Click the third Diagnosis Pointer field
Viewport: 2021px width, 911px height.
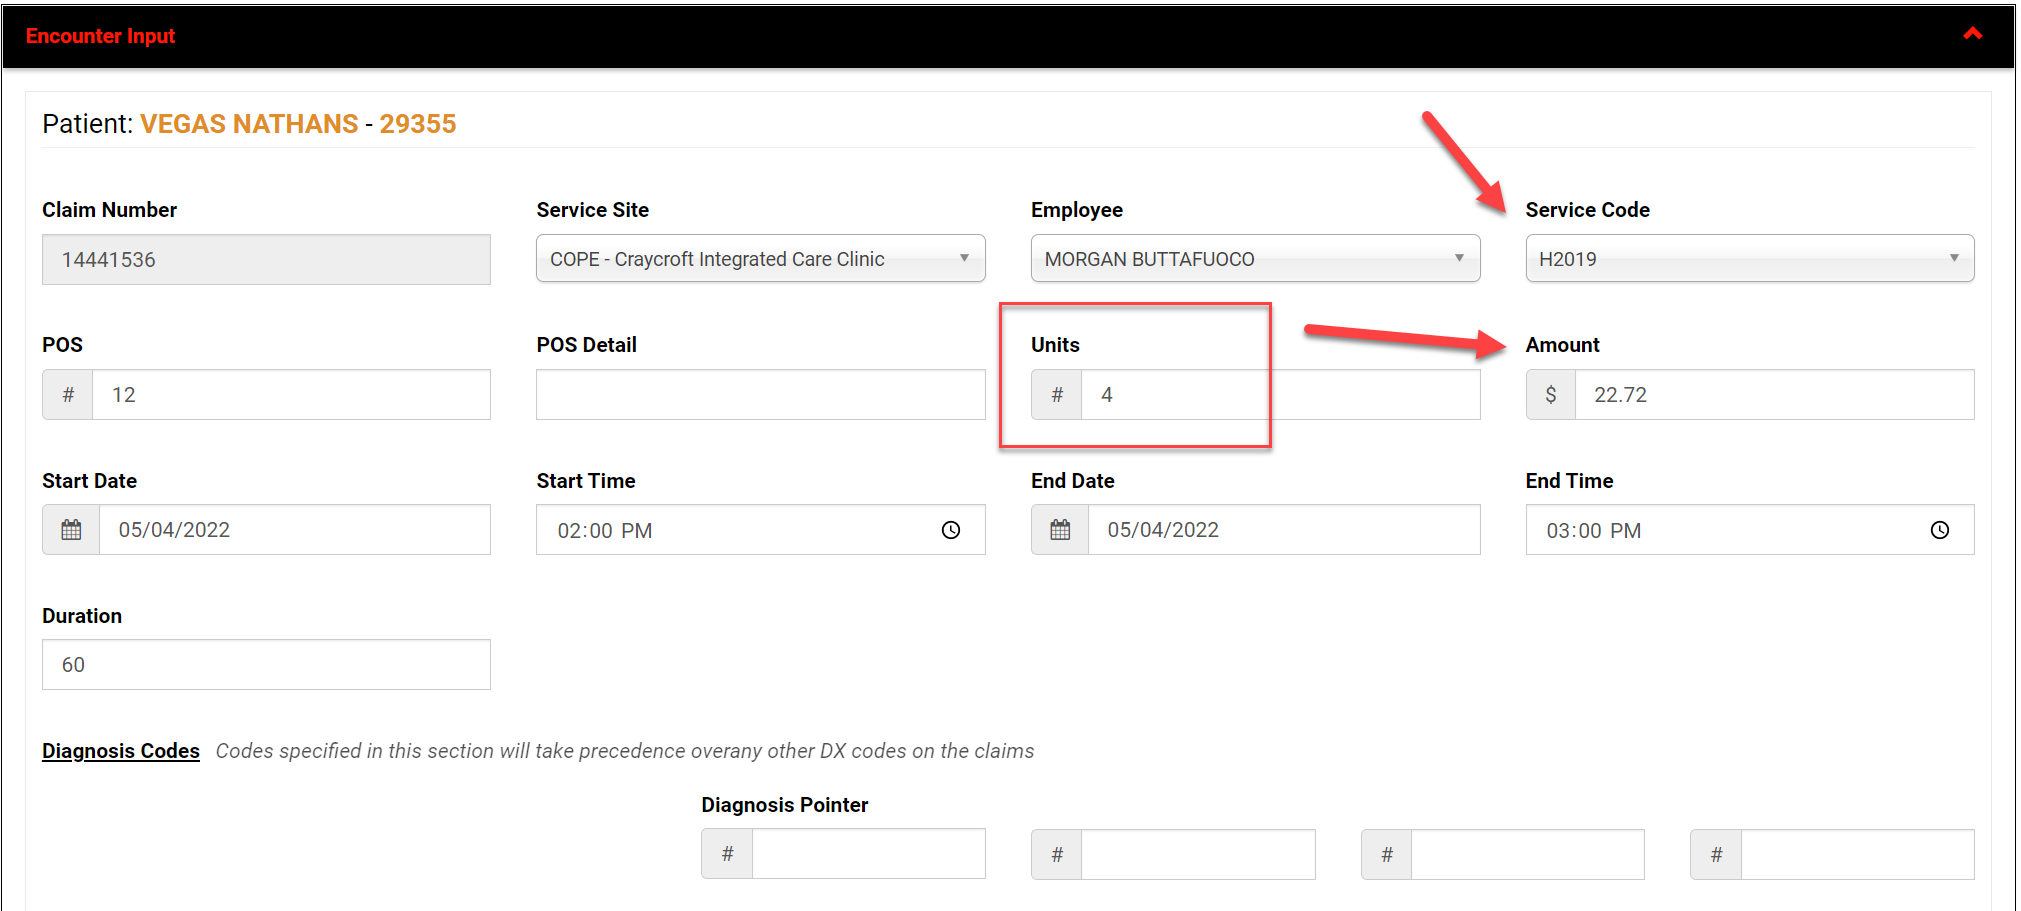pyautogui.click(x=1527, y=854)
